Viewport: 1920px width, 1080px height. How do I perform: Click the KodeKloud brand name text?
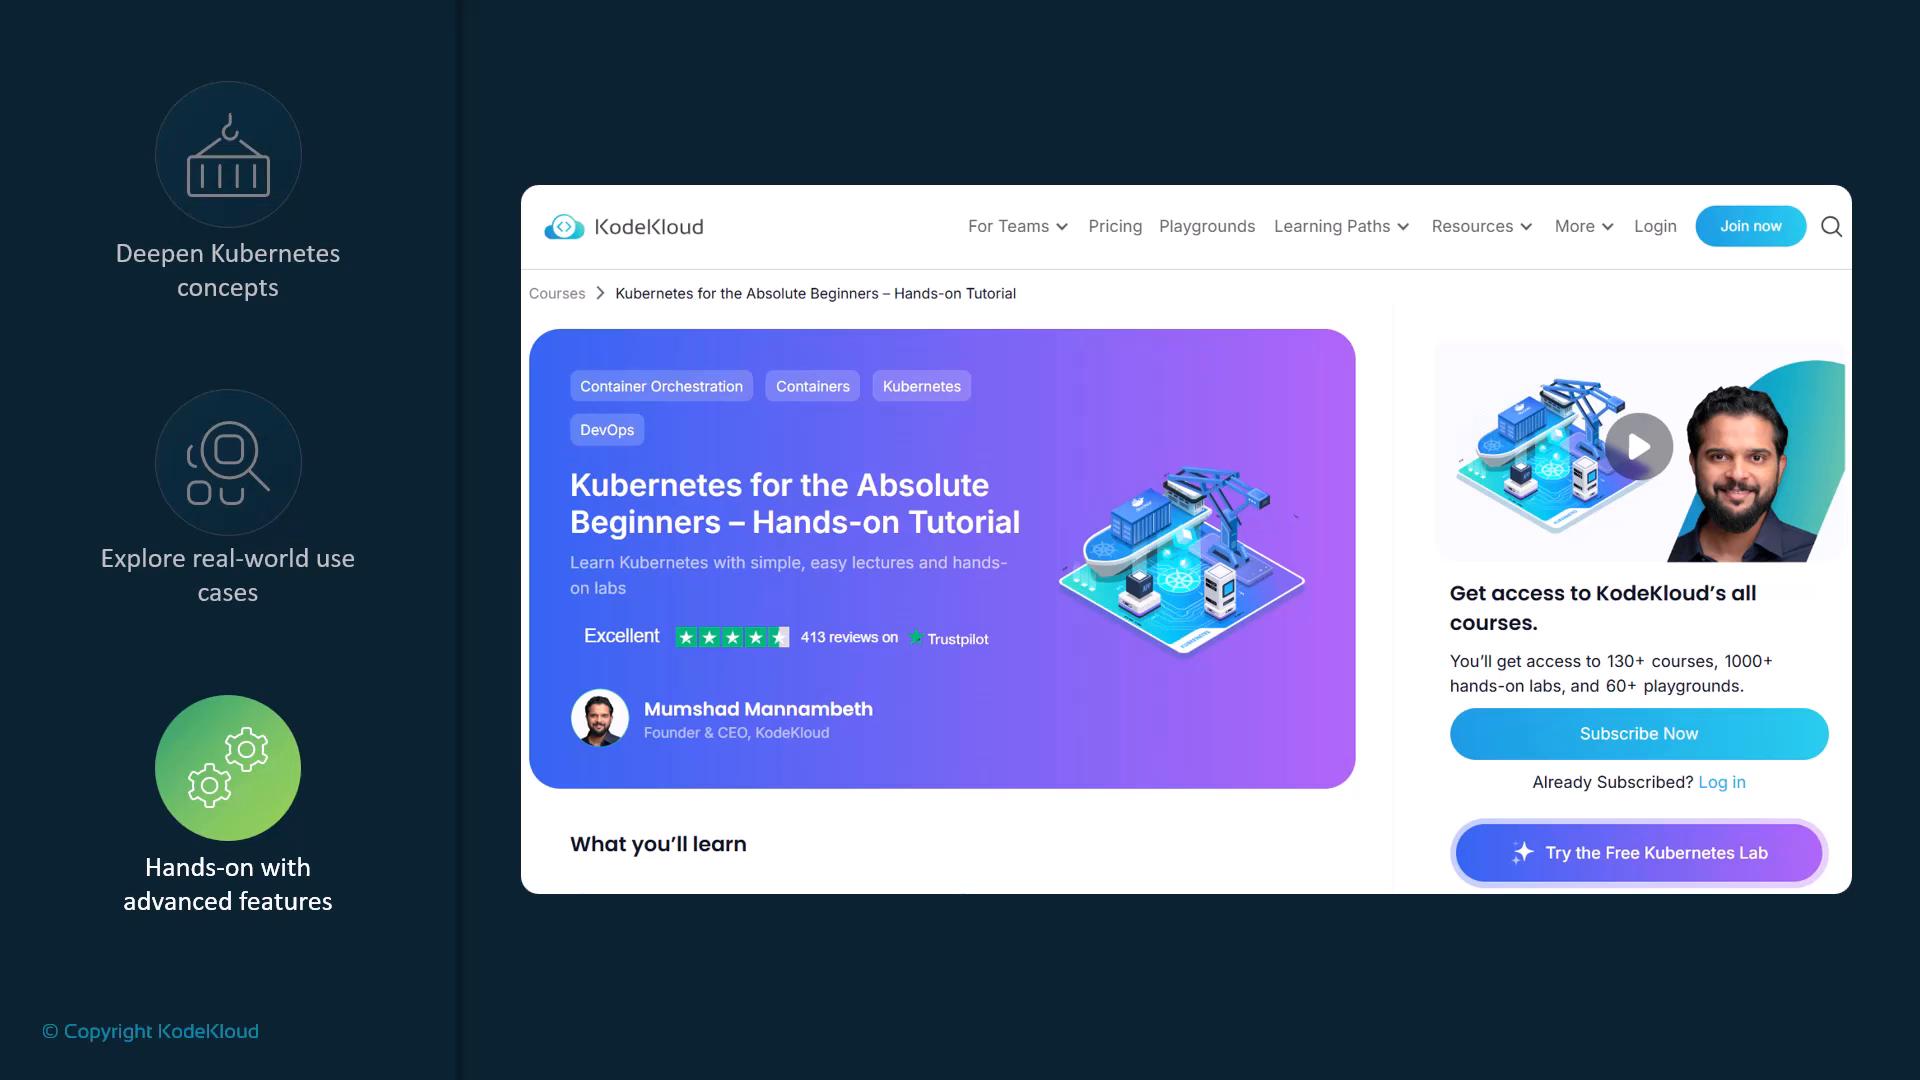click(x=649, y=227)
